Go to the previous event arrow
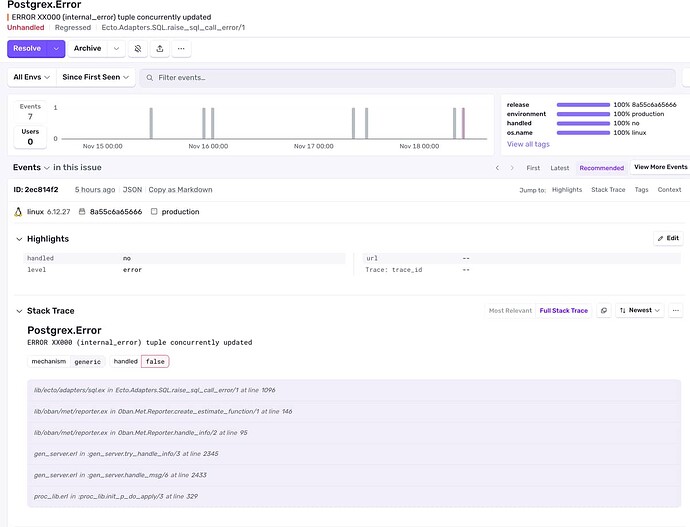The image size is (690, 527). click(498, 168)
